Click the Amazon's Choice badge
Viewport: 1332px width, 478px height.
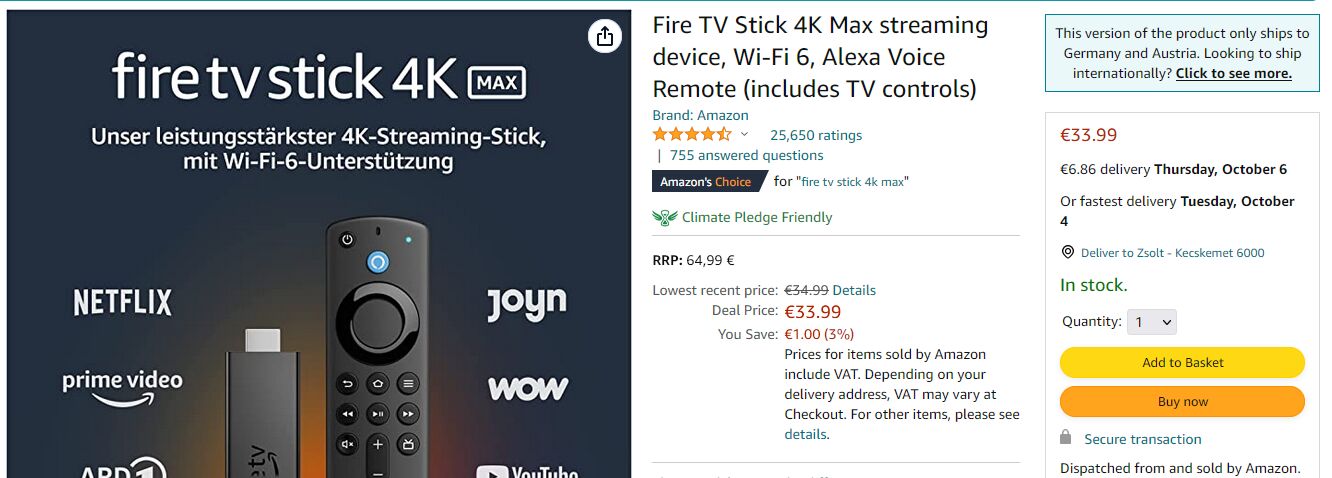[706, 182]
